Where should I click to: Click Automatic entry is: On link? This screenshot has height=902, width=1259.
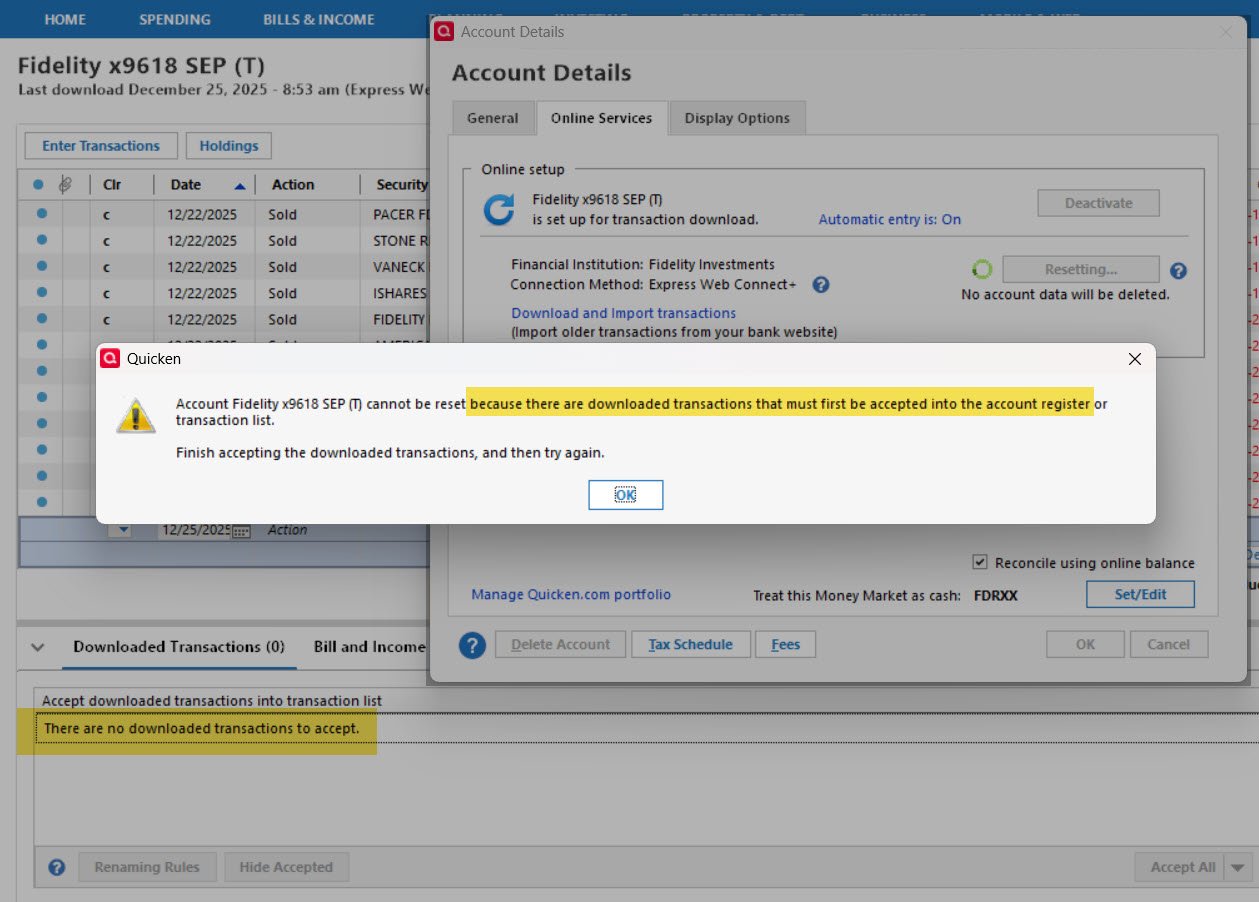coord(889,220)
